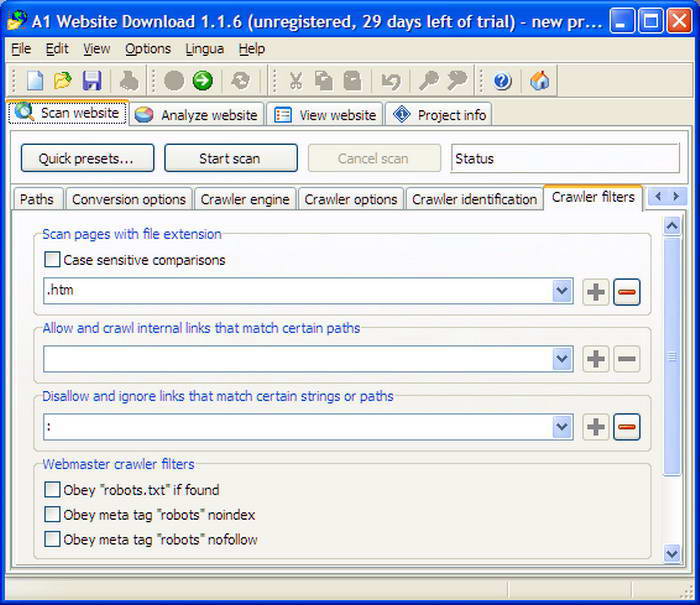Click the vertical scrollbar thumb

pos(672,356)
